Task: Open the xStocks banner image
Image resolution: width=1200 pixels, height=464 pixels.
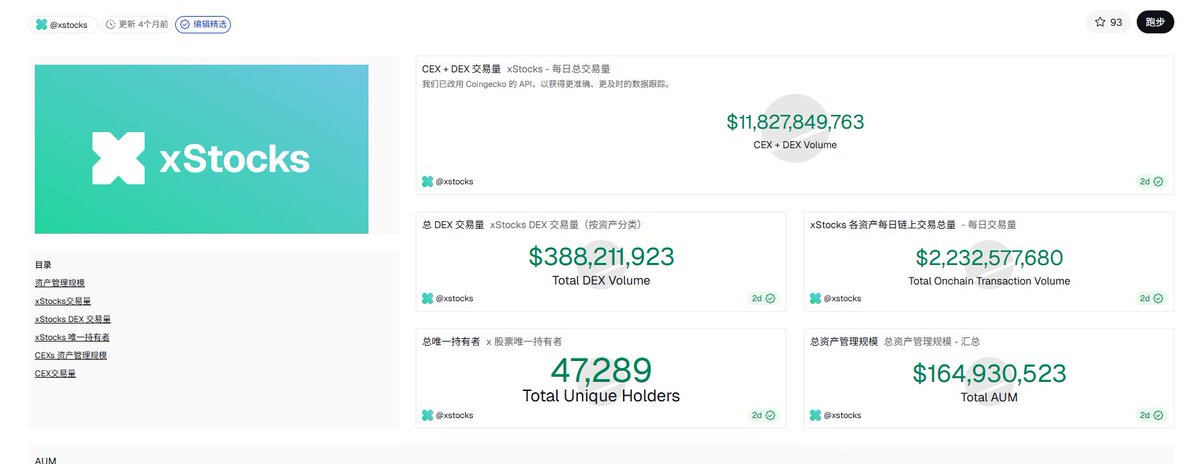Action: 201,149
